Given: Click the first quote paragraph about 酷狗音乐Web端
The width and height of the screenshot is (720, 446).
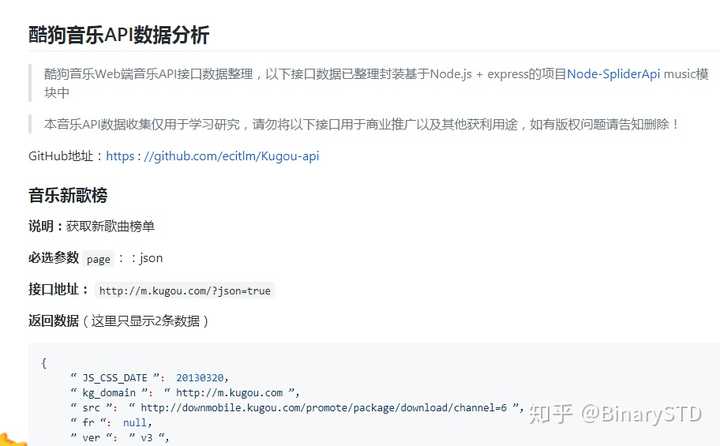Looking at the screenshot, I should click(x=376, y=83).
